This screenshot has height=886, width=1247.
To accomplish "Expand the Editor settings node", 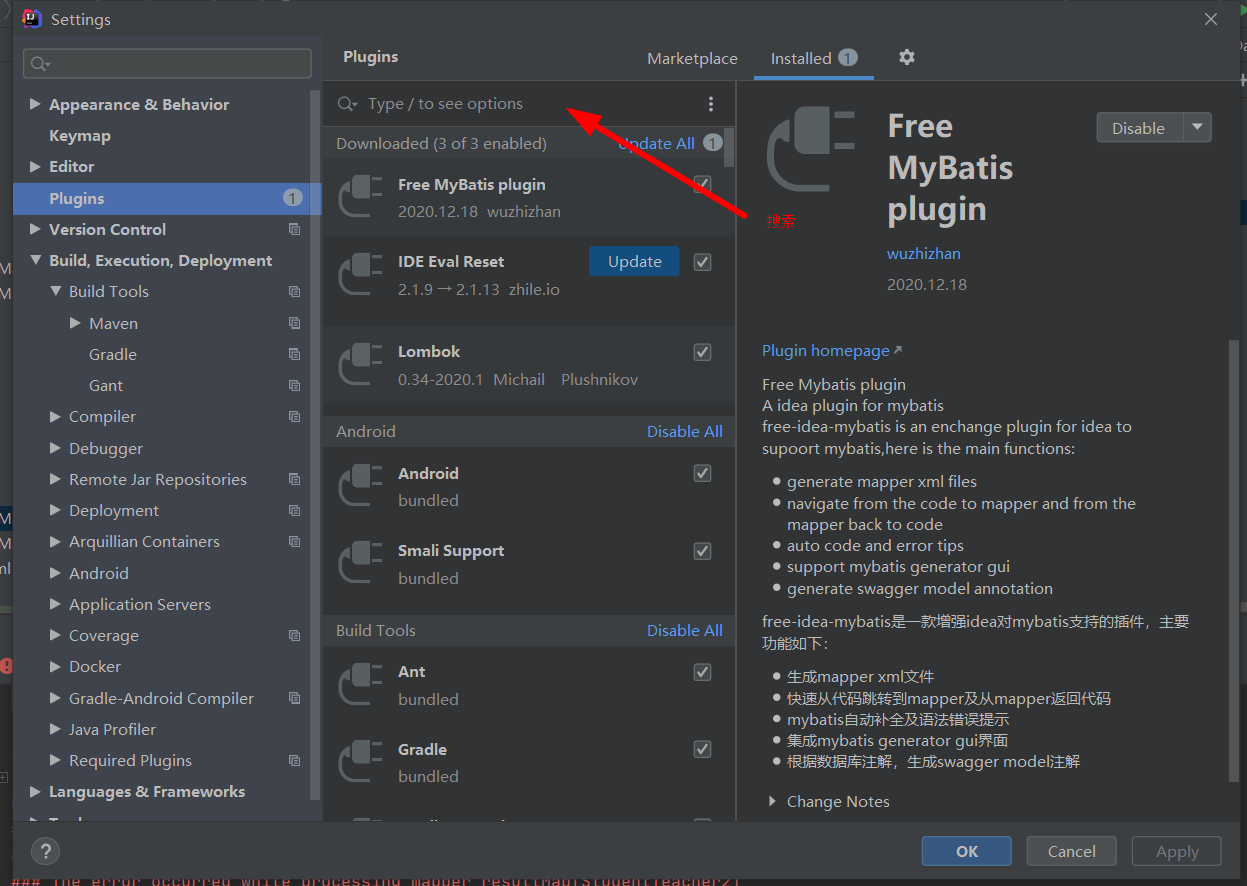I will pyautogui.click(x=36, y=166).
